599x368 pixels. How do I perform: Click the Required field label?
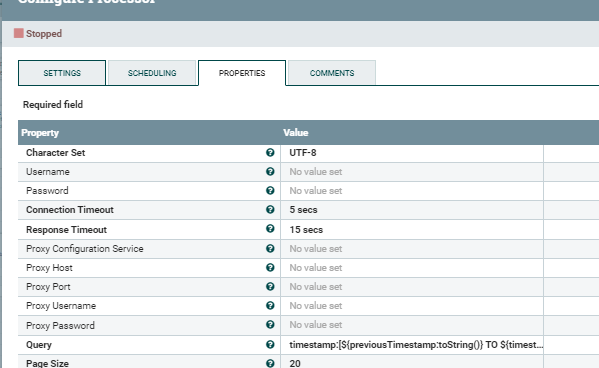pos(53,105)
